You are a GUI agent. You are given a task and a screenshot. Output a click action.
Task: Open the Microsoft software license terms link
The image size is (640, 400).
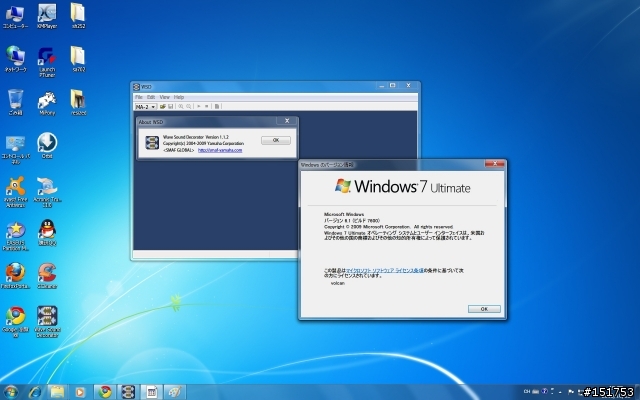[x=385, y=270]
